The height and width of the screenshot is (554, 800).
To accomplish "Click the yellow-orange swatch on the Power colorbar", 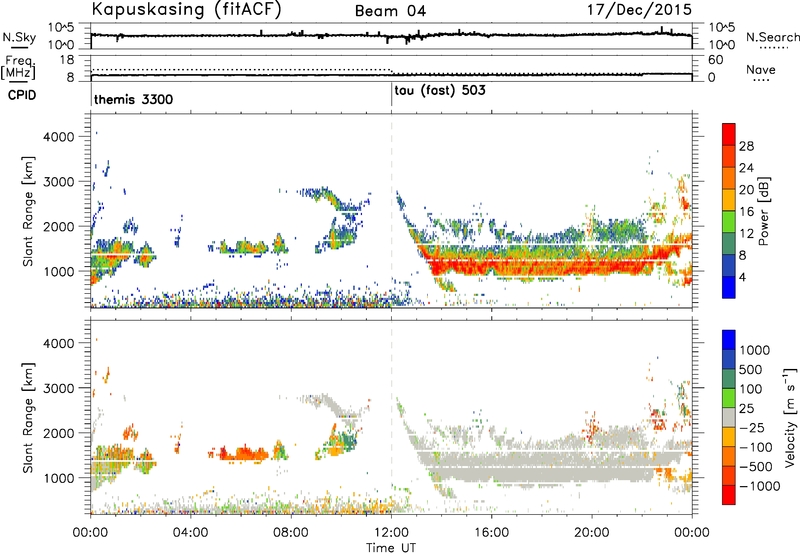I will pyautogui.click(x=729, y=199).
